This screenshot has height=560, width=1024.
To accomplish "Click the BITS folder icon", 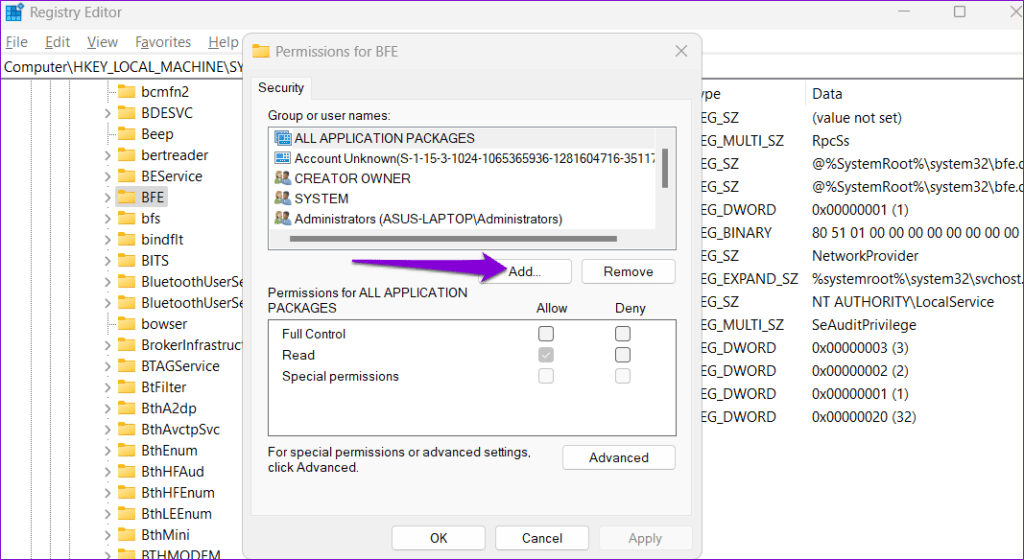I will pyautogui.click(x=126, y=260).
